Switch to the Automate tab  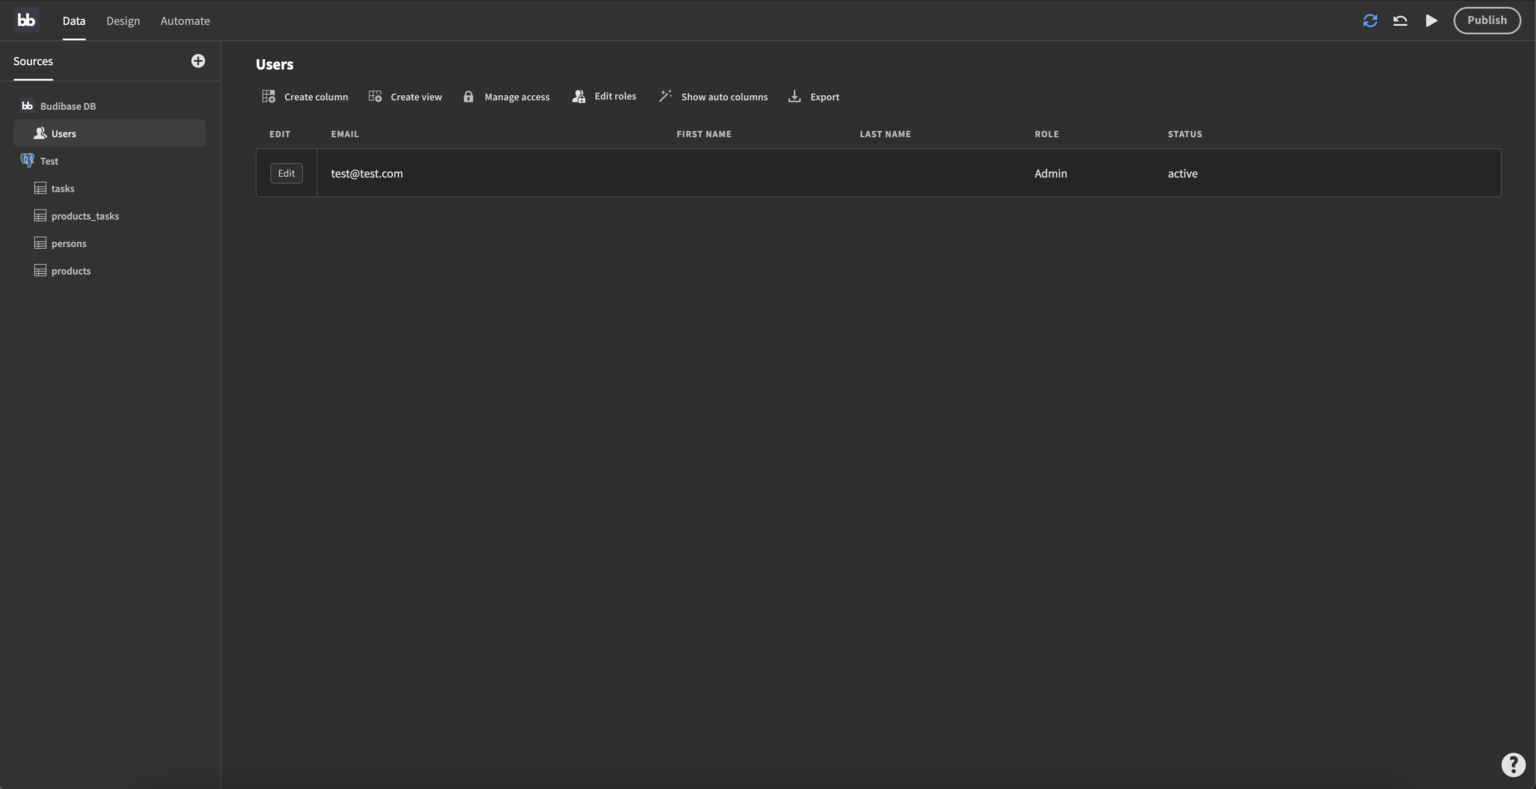click(x=184, y=20)
